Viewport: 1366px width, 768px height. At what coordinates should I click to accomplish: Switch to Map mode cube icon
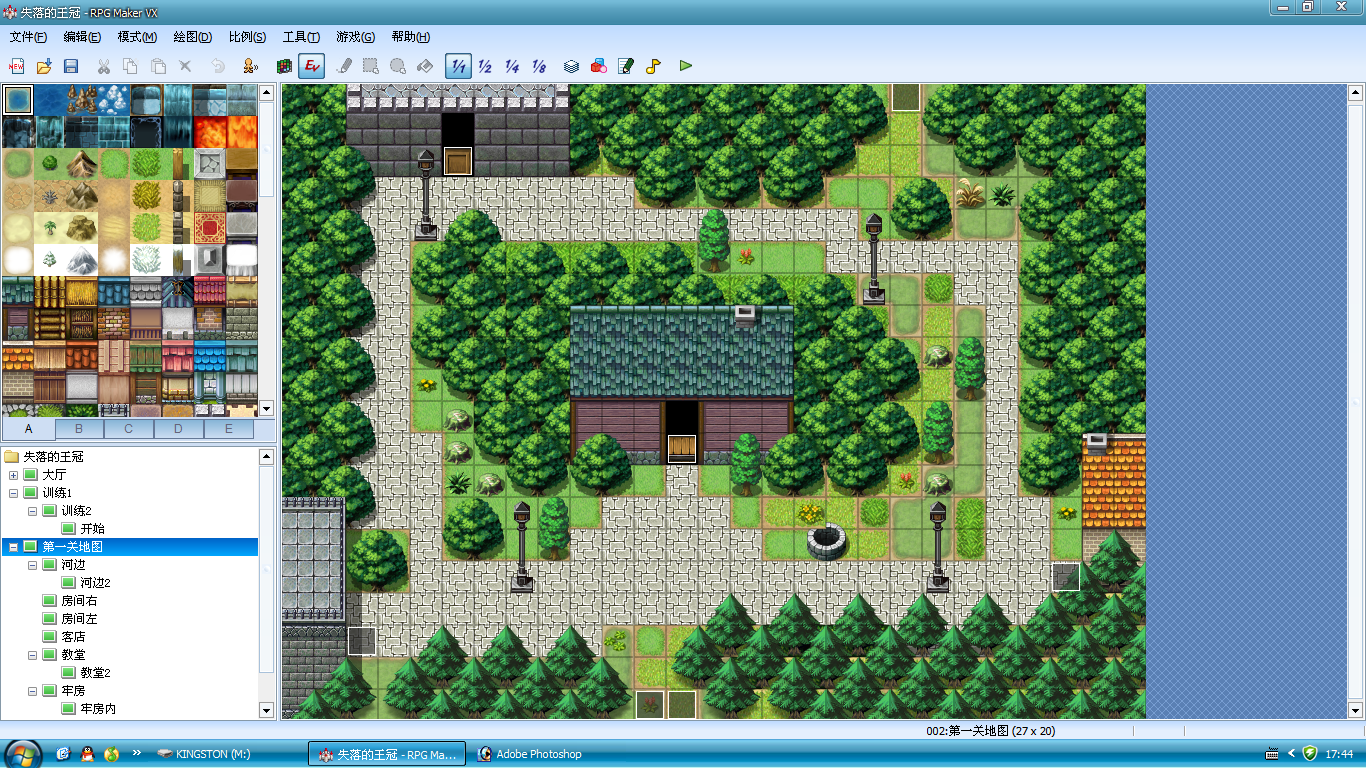285,66
